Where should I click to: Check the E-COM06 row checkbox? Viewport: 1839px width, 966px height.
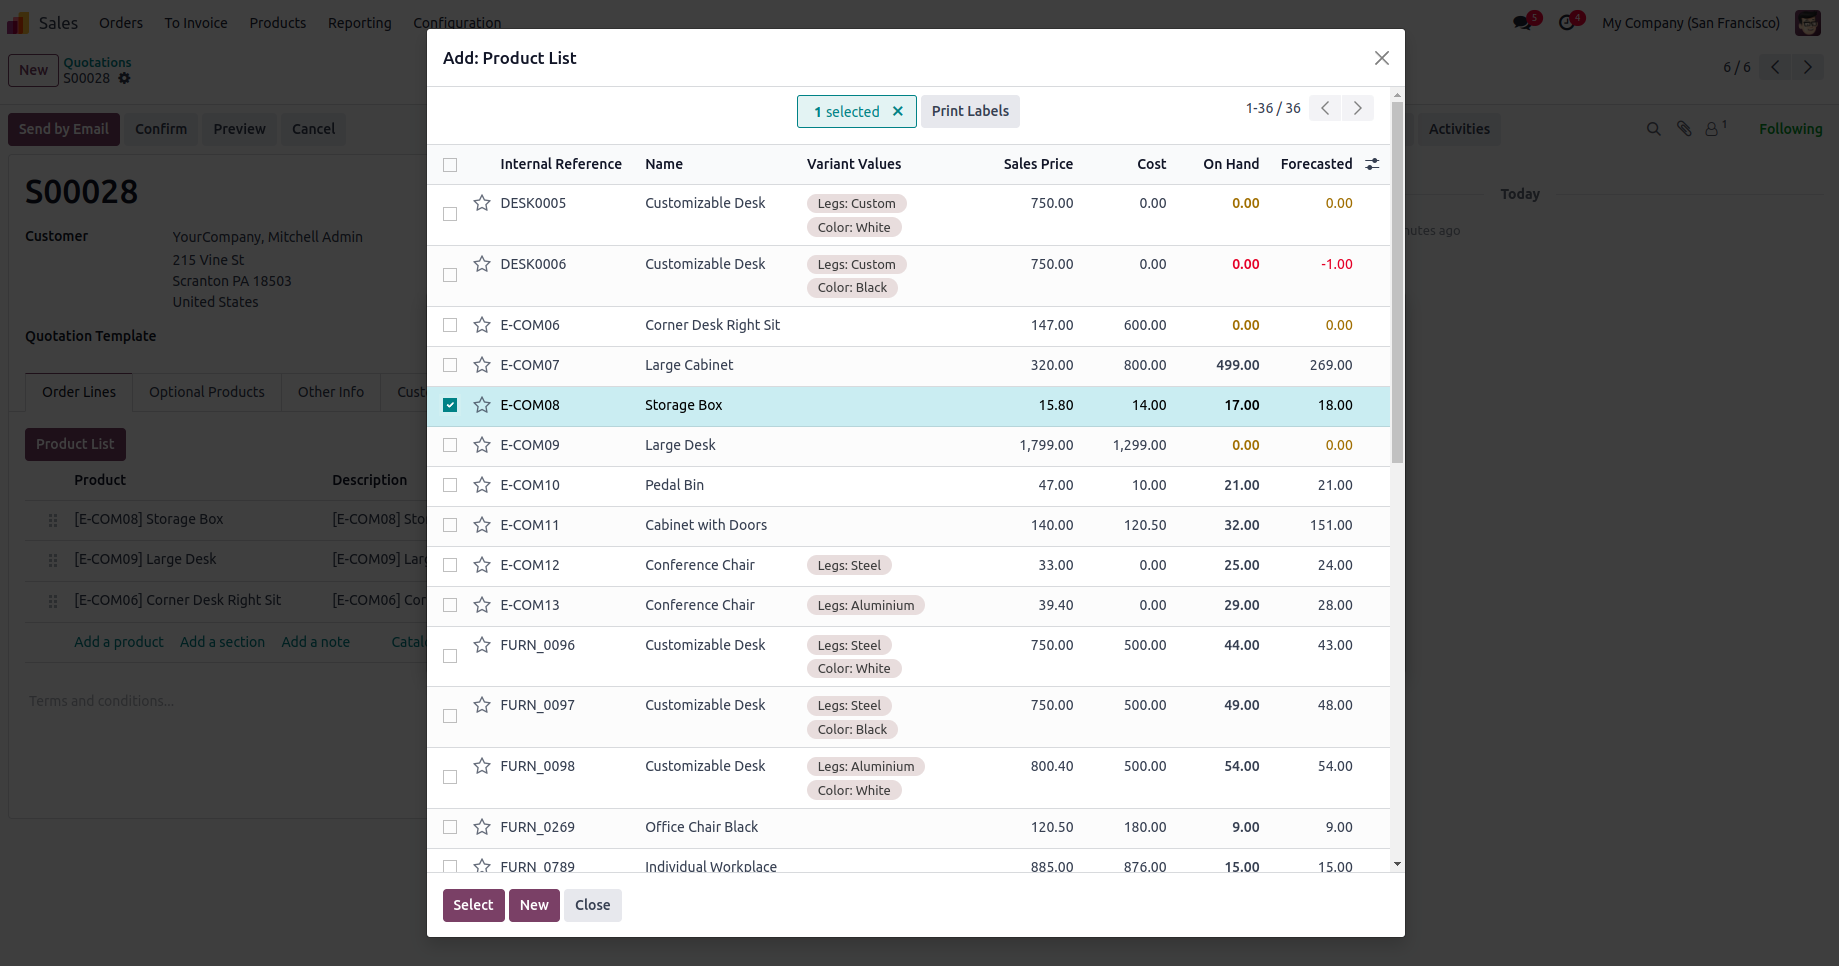click(450, 325)
